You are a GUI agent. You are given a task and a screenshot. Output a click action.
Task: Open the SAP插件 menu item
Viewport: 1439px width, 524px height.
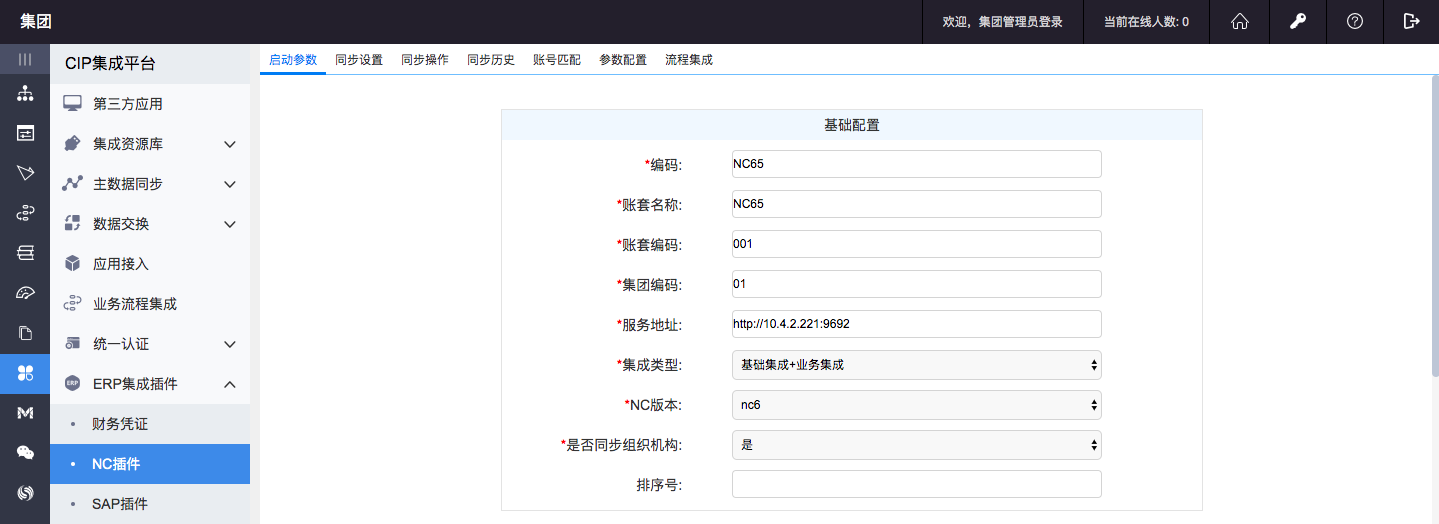[120, 504]
